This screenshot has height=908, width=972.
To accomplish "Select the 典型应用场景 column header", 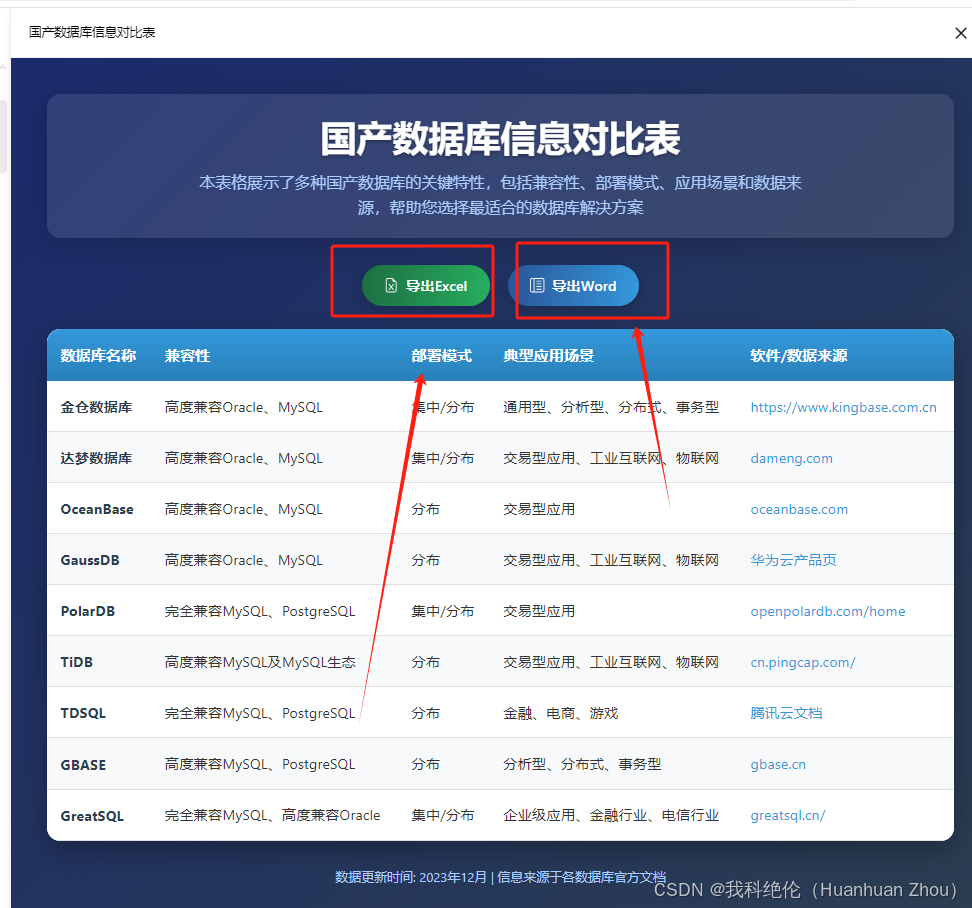I will (x=548, y=356).
